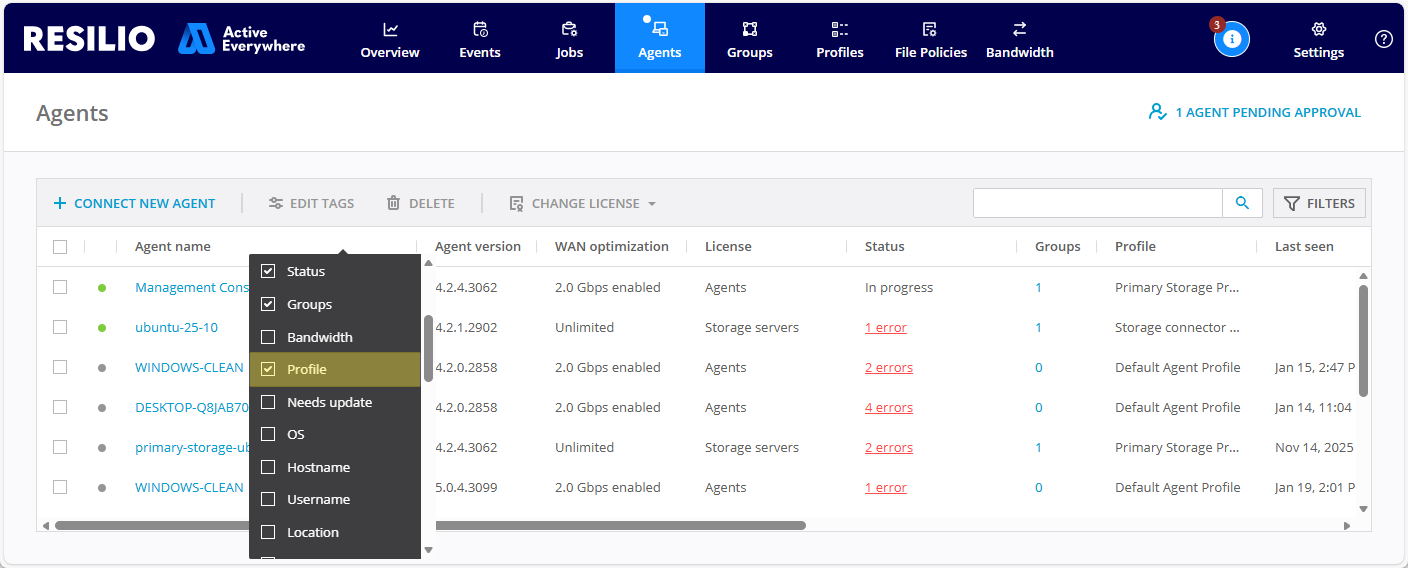This screenshot has height=568, width=1408.
Task: Click the notifications info icon with badge
Action: pyautogui.click(x=1231, y=39)
